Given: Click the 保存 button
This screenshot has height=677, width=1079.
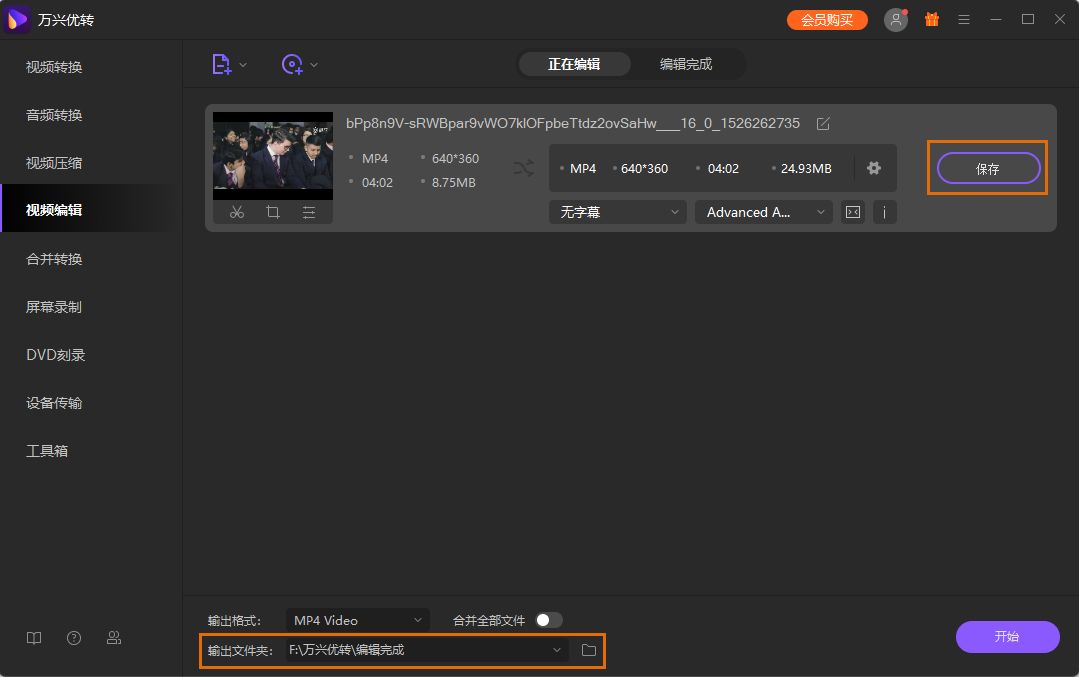Looking at the screenshot, I should [x=988, y=169].
